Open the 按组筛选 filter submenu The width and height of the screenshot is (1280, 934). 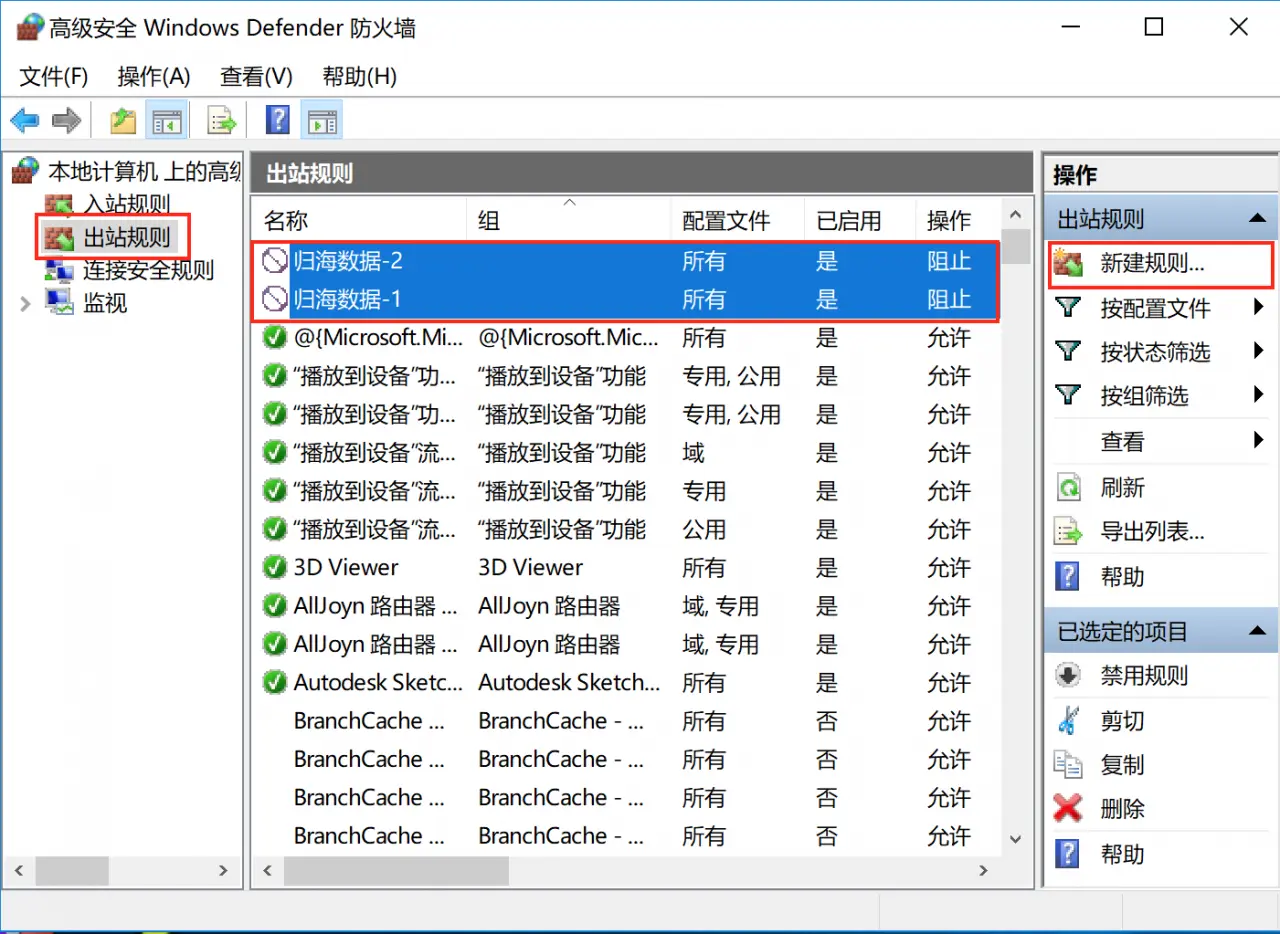1144,396
